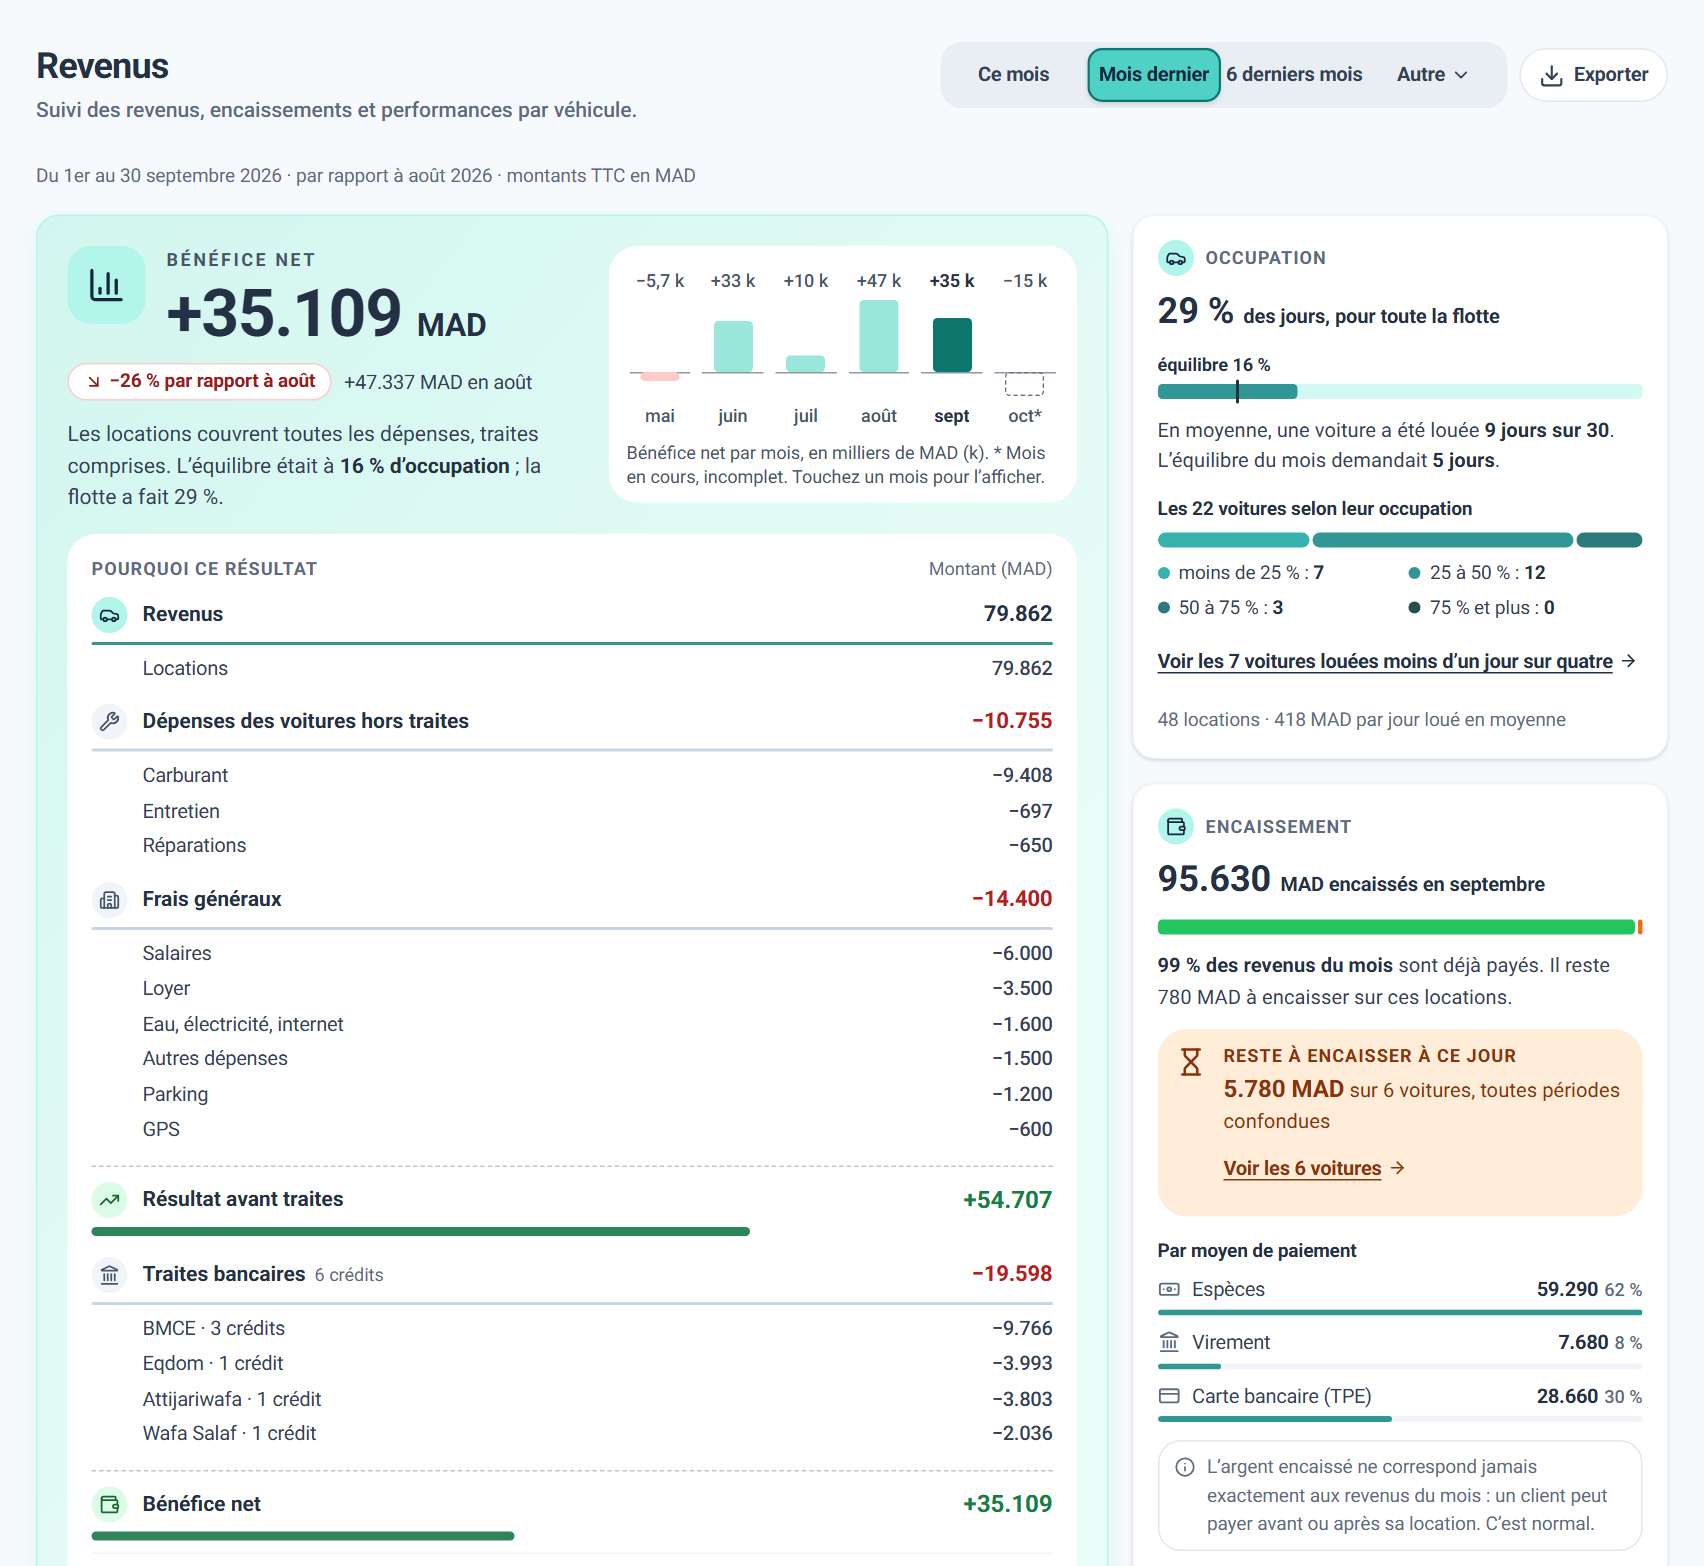Select the mai bar in the monthly chart
Image resolution: width=1704 pixels, height=1566 pixels.
point(660,376)
